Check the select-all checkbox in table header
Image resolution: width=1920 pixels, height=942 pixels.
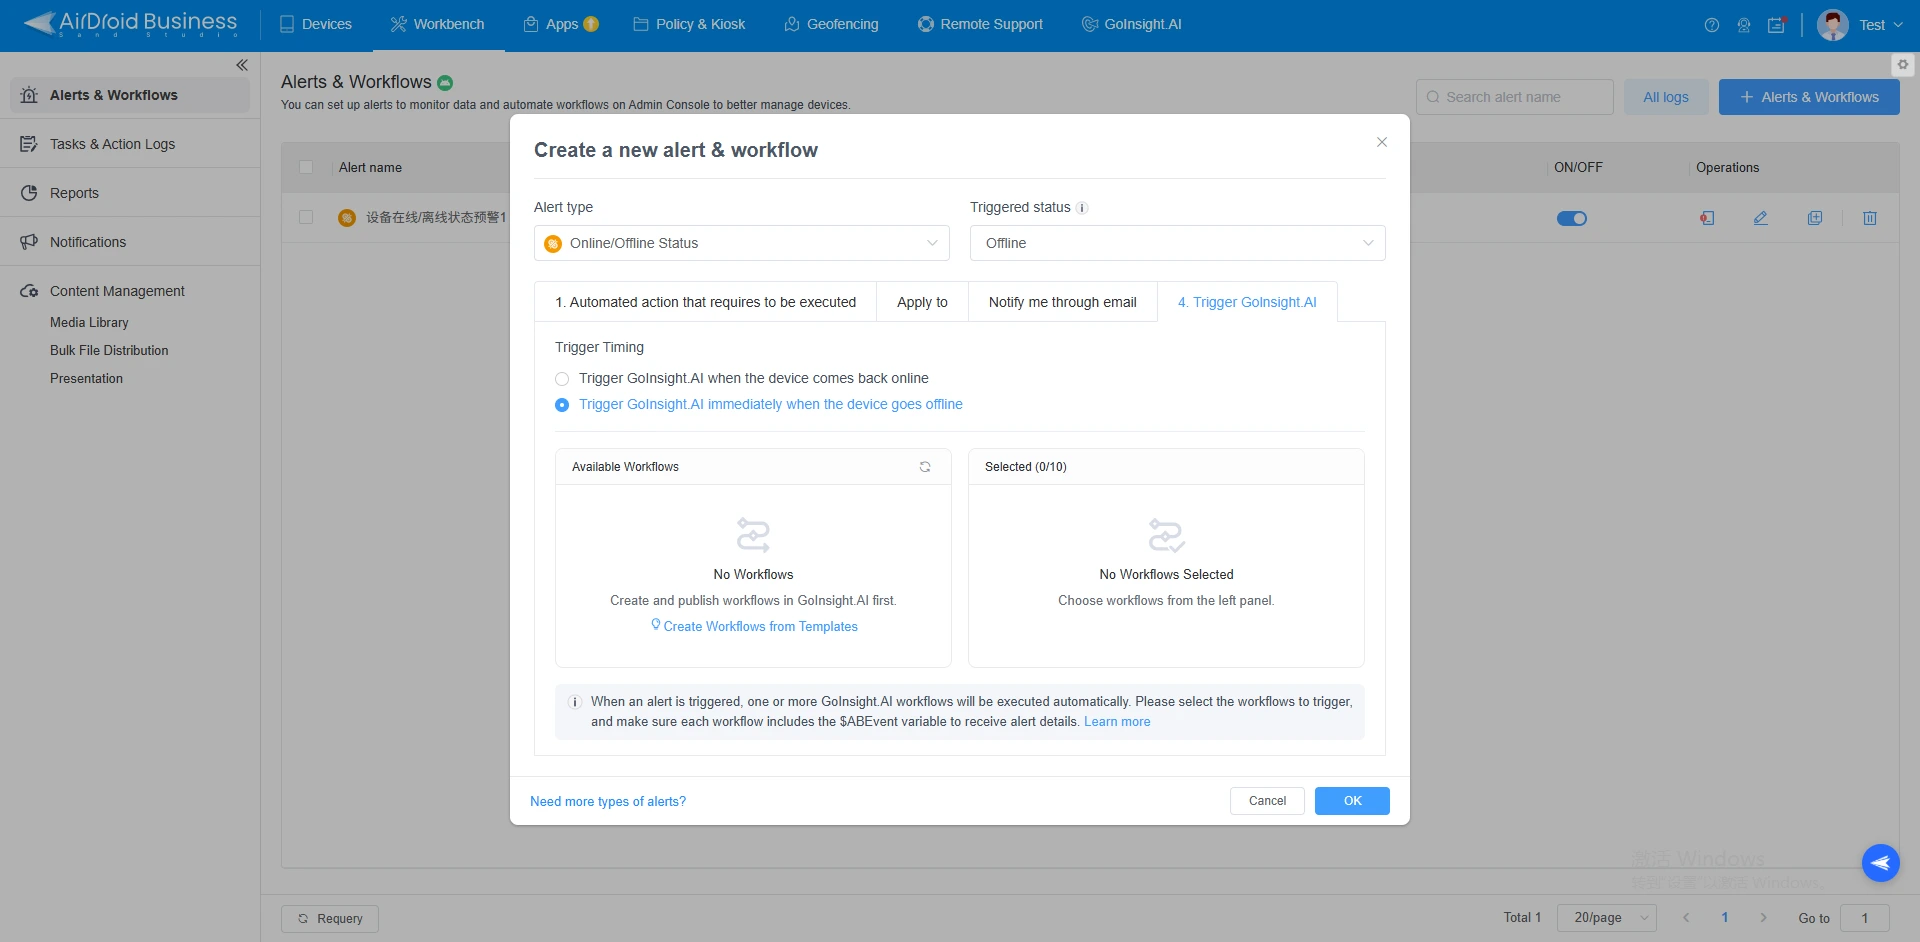(x=306, y=168)
